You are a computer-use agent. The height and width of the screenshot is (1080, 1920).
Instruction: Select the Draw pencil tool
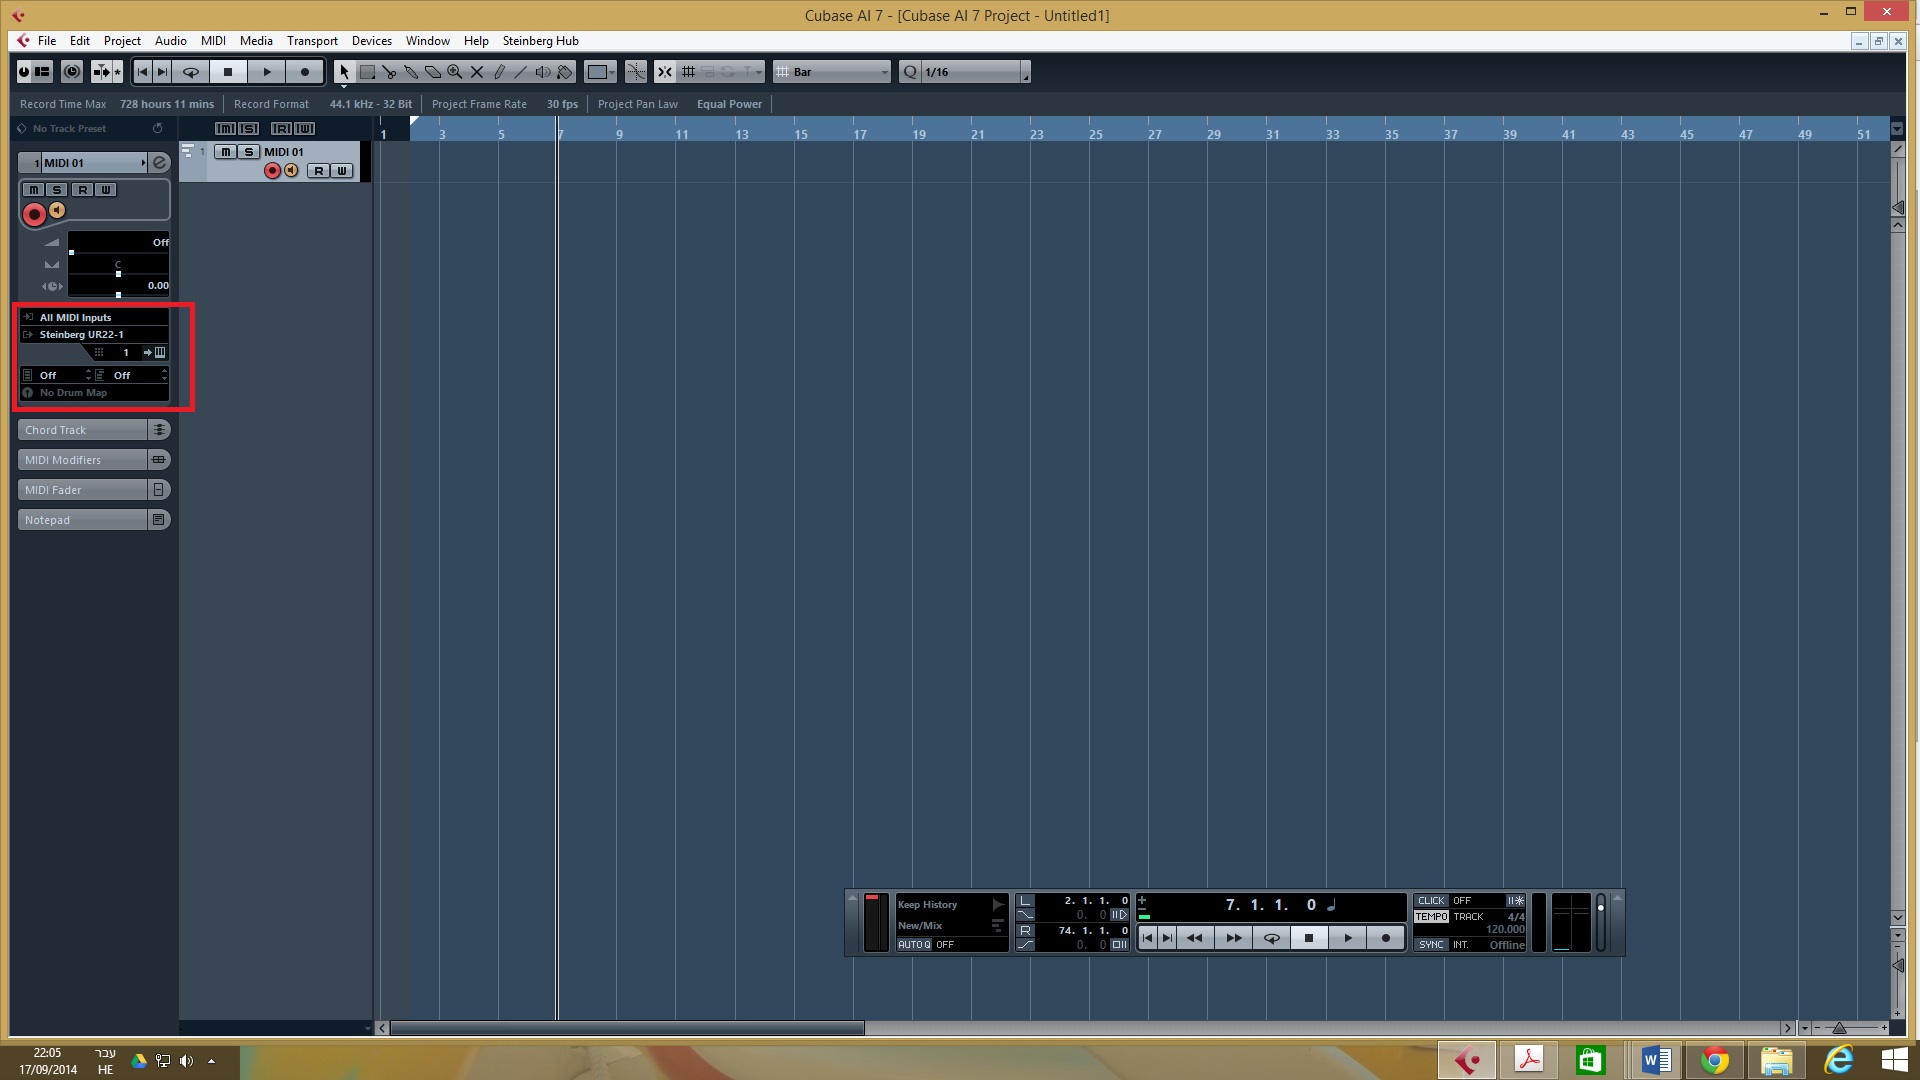pyautogui.click(x=499, y=72)
